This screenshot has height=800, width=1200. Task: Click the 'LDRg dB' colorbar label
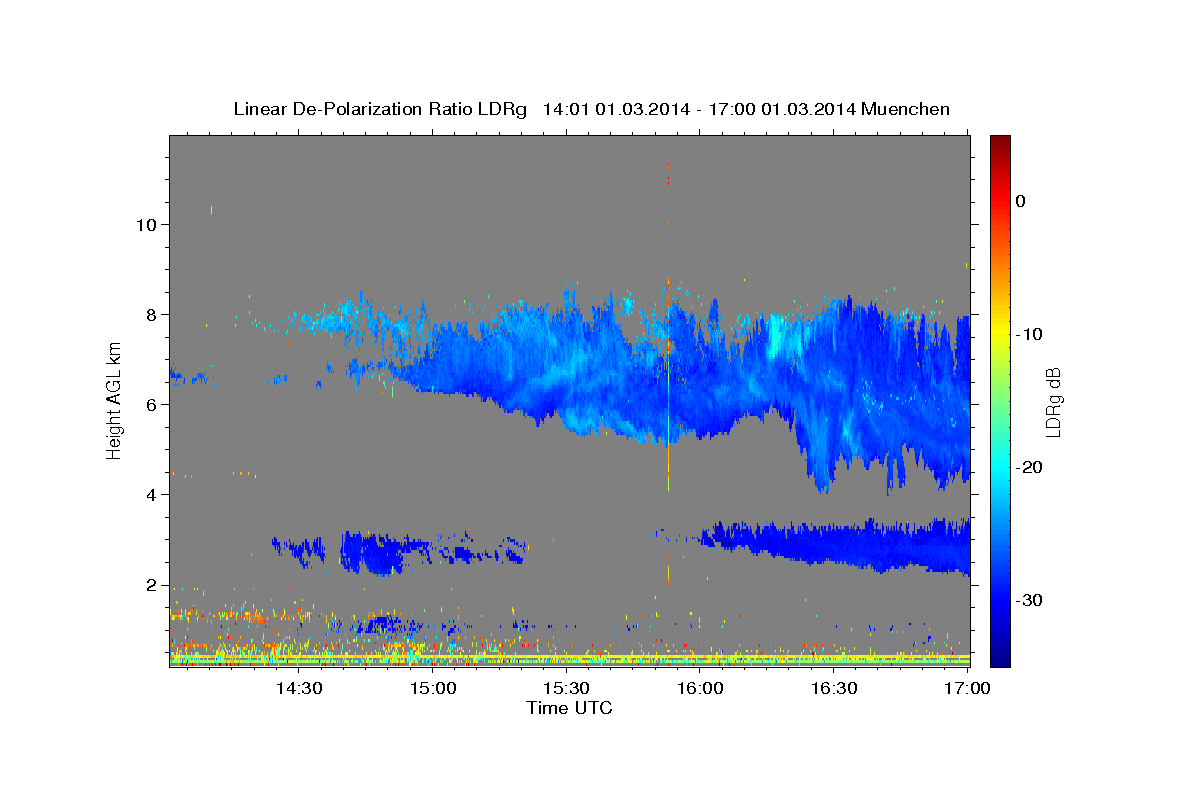click(x=1053, y=401)
